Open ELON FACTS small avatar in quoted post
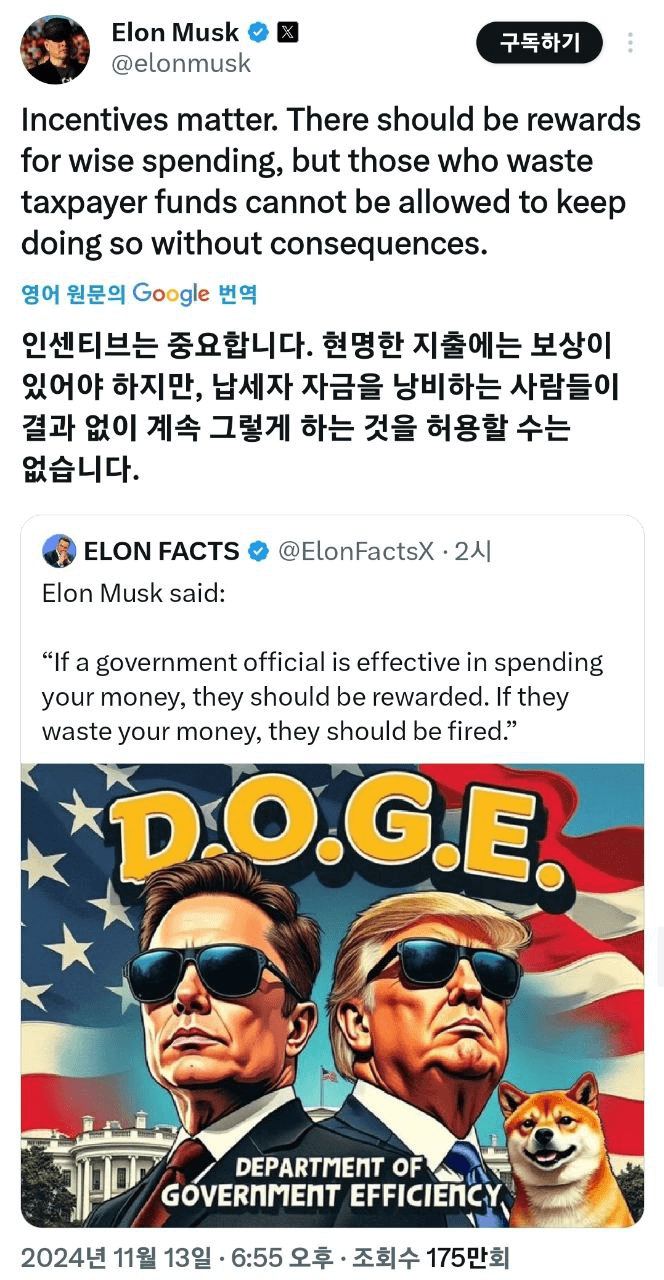 59,551
